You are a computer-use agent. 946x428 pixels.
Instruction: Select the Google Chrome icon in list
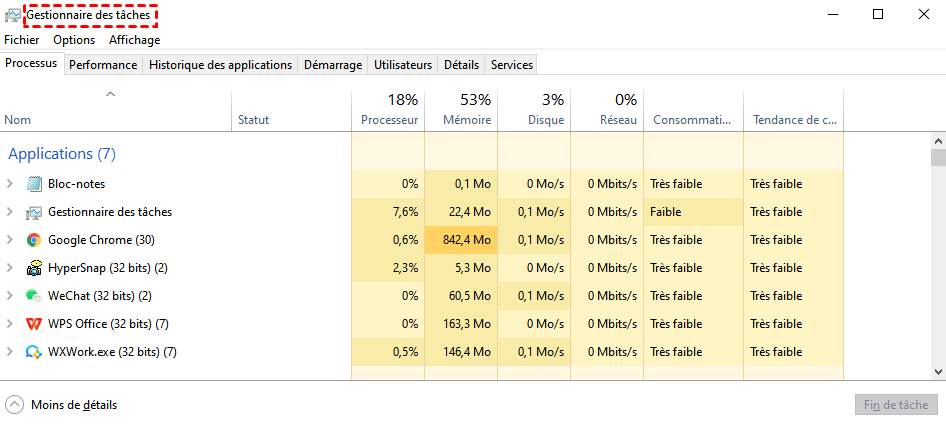click(x=34, y=240)
